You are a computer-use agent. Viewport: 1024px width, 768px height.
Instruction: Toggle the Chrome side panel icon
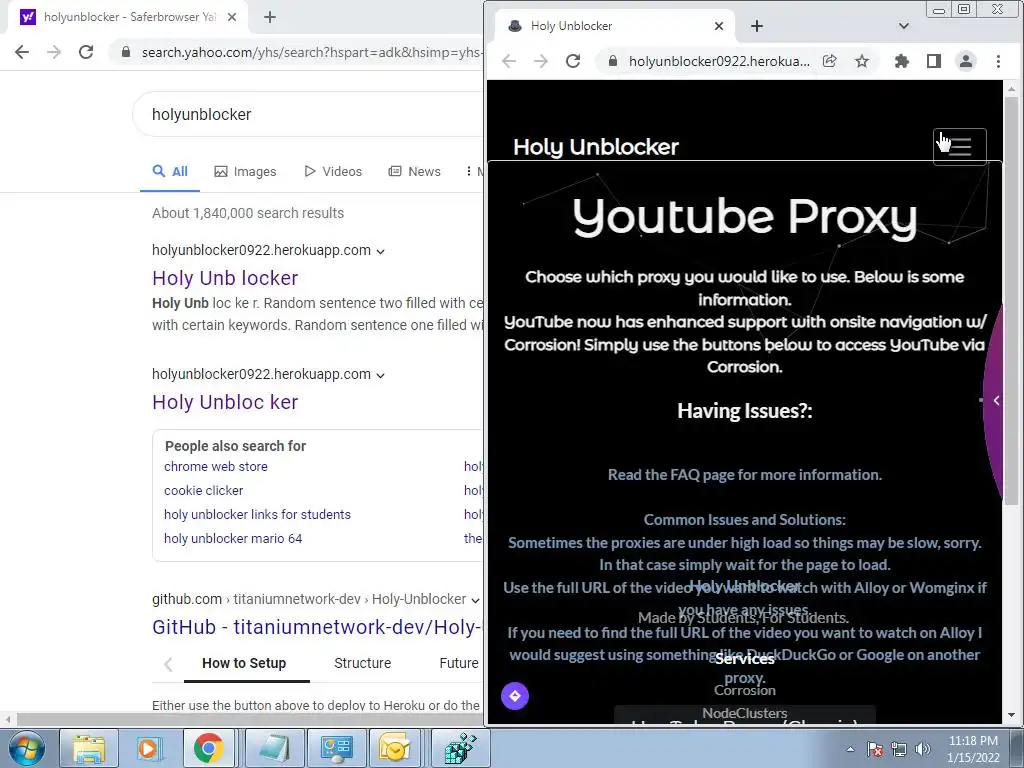tap(934, 61)
